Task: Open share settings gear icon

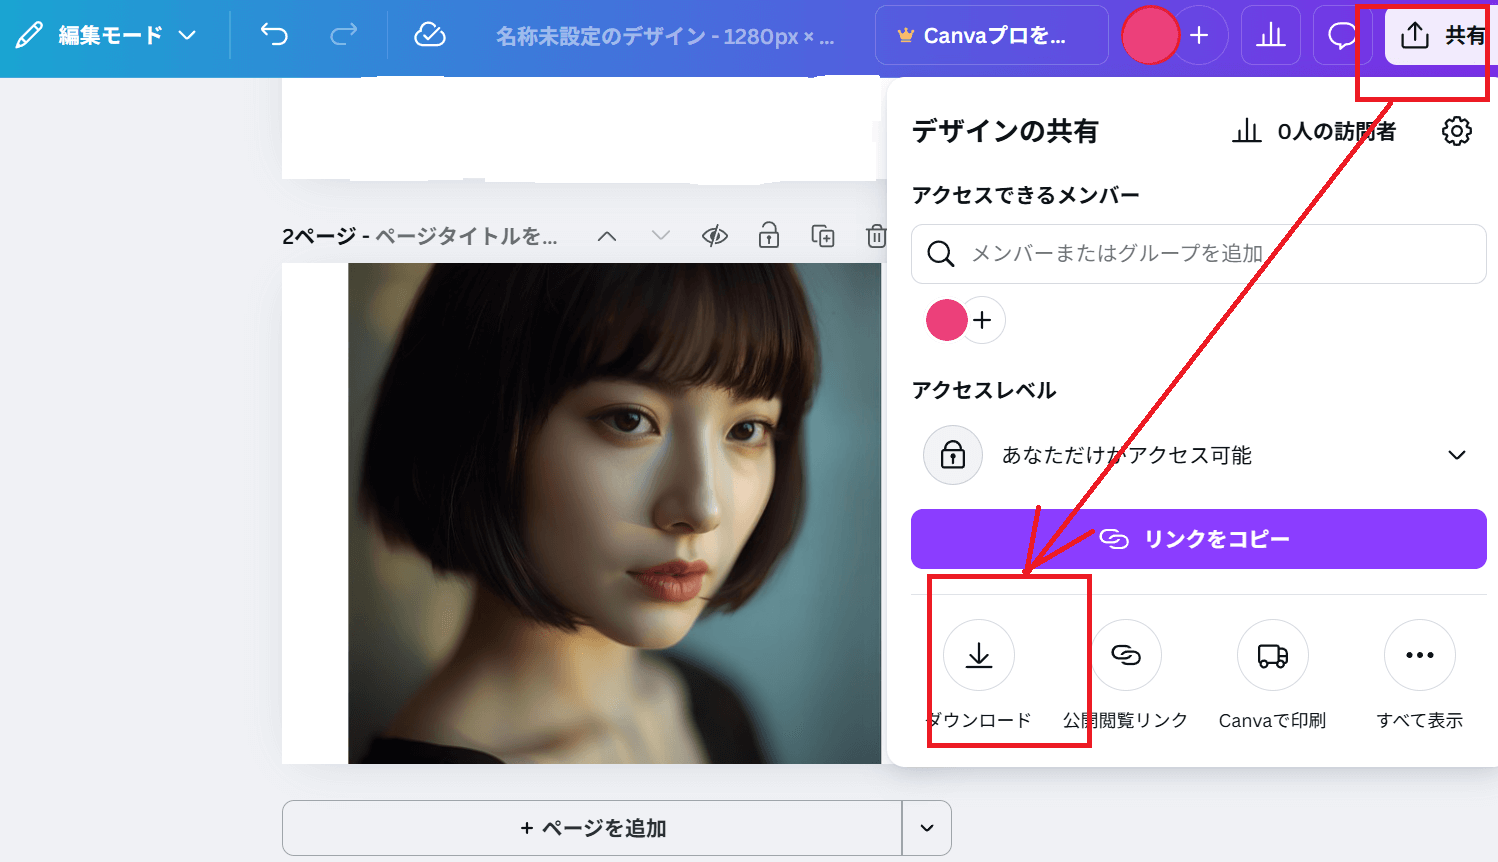Action: (1456, 131)
